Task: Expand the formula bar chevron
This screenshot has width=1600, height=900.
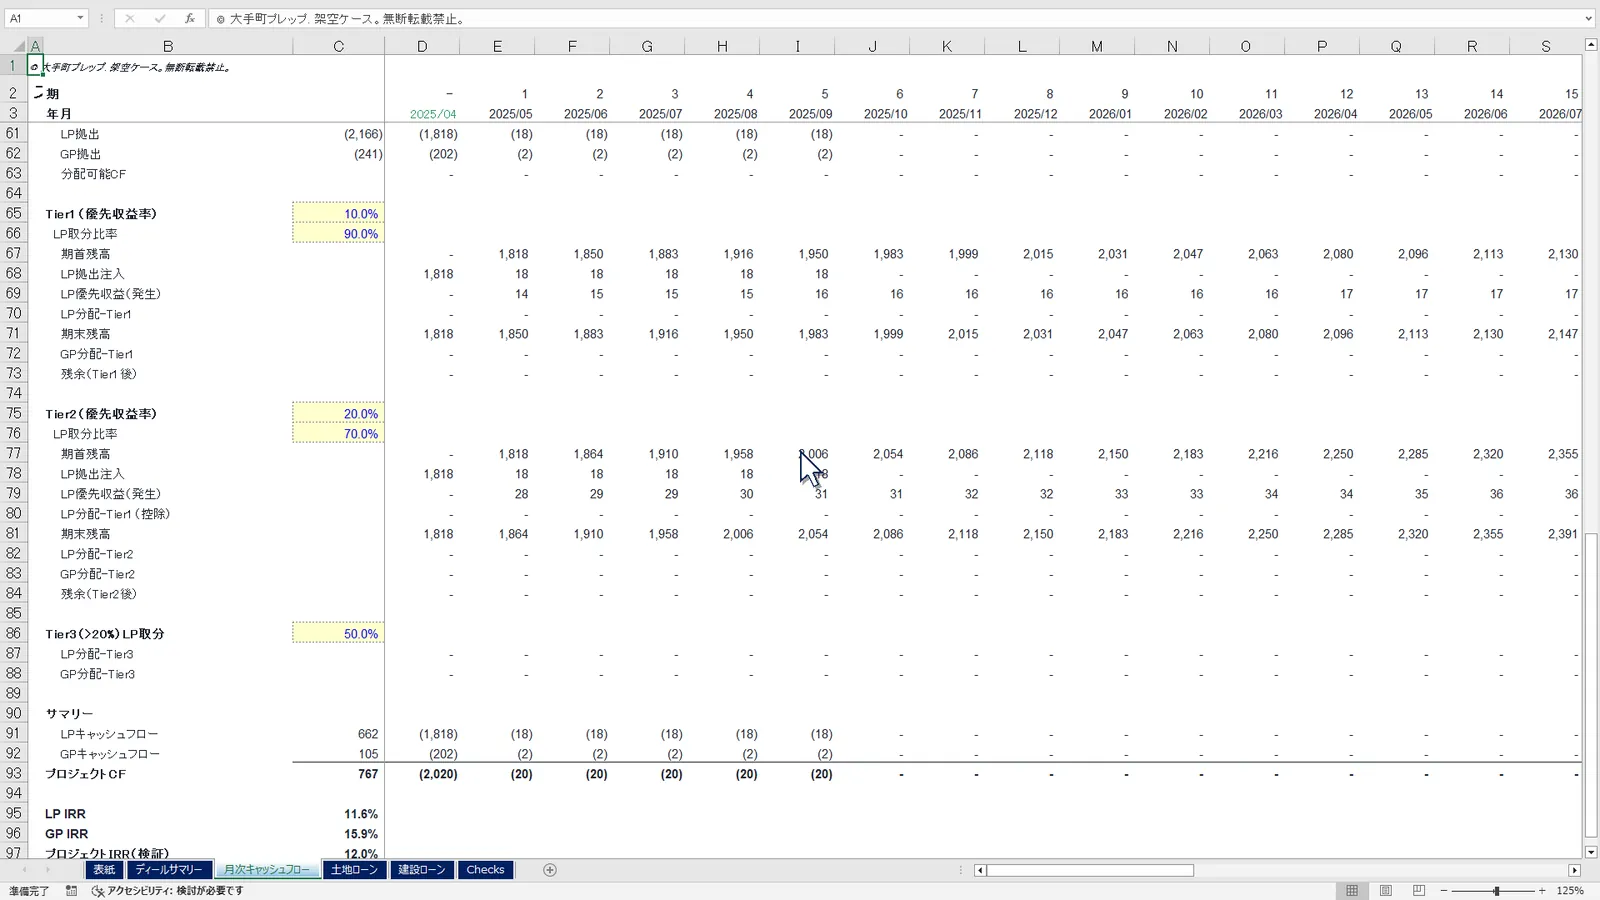Action: click(1588, 18)
